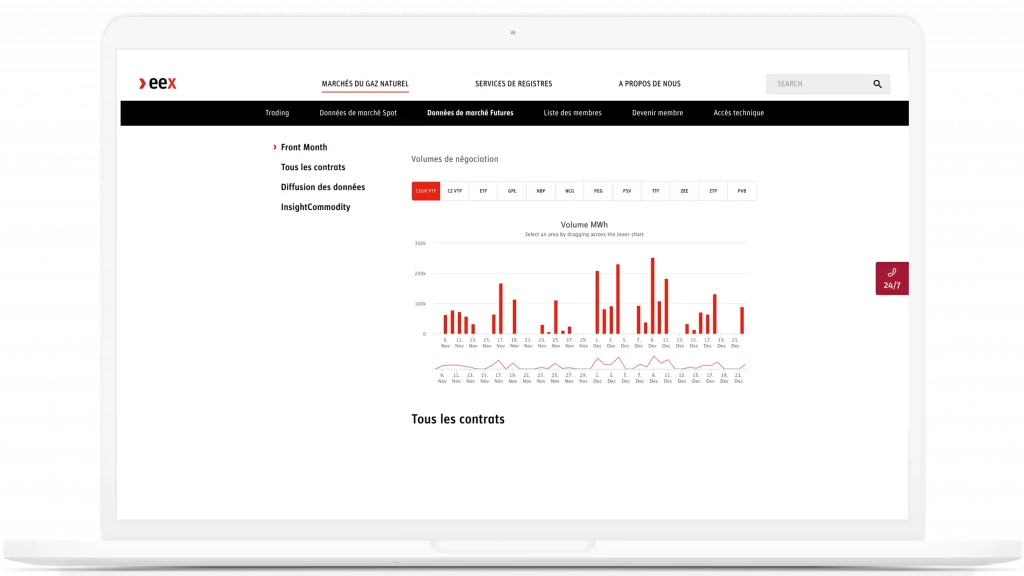The width and height of the screenshot is (1024, 576).
Task: Select the PEG hub tab
Action: click(x=598, y=191)
